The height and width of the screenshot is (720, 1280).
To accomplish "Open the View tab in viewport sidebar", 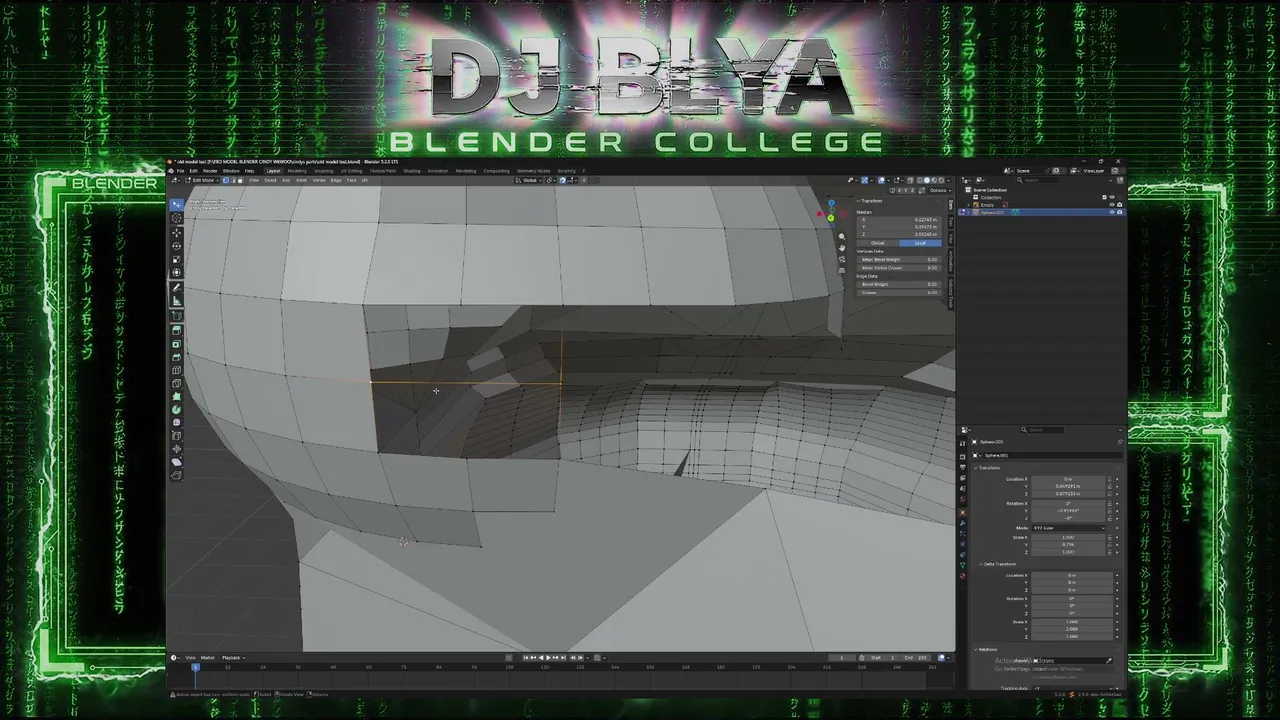I will click(951, 239).
